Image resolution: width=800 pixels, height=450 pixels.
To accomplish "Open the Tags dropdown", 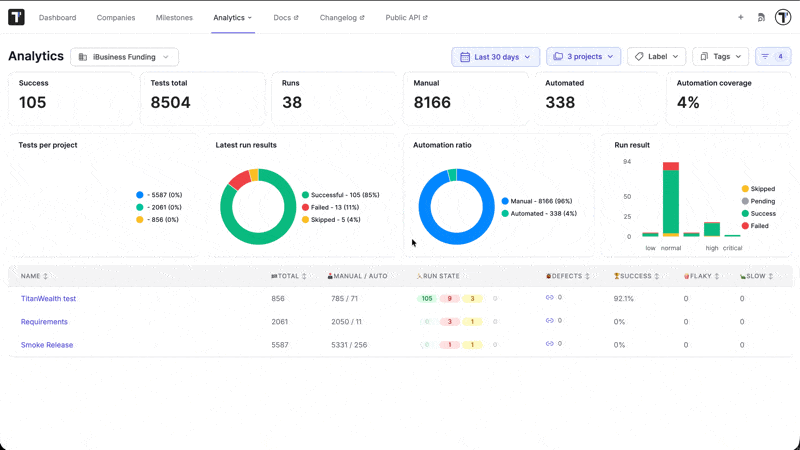I will pos(720,57).
